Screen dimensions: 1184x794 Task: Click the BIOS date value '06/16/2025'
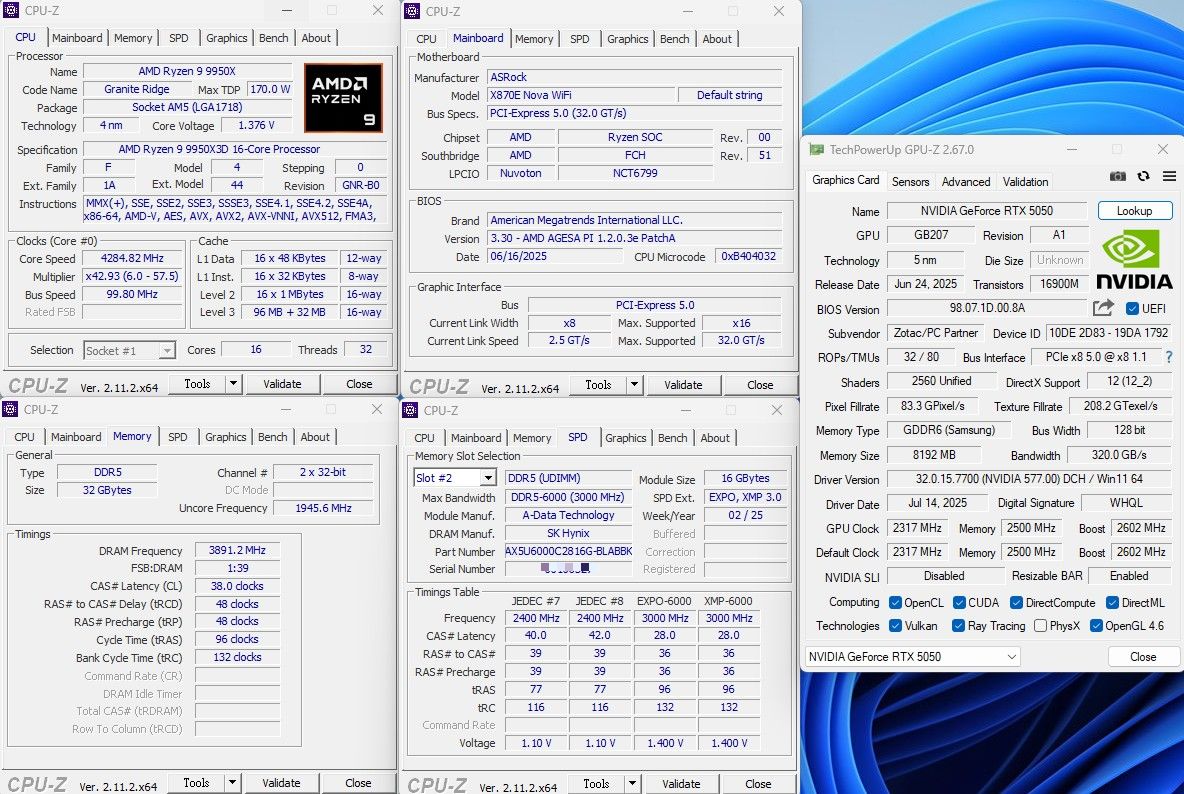pyautogui.click(x=518, y=256)
